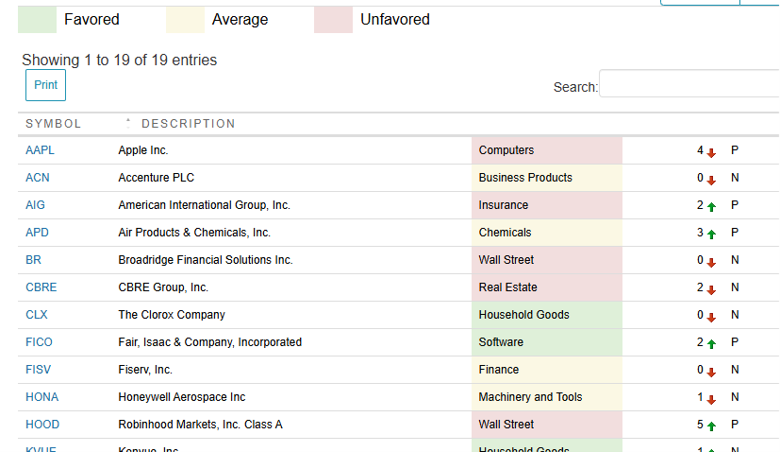Click the red down arrow in CLX row

tap(711, 318)
